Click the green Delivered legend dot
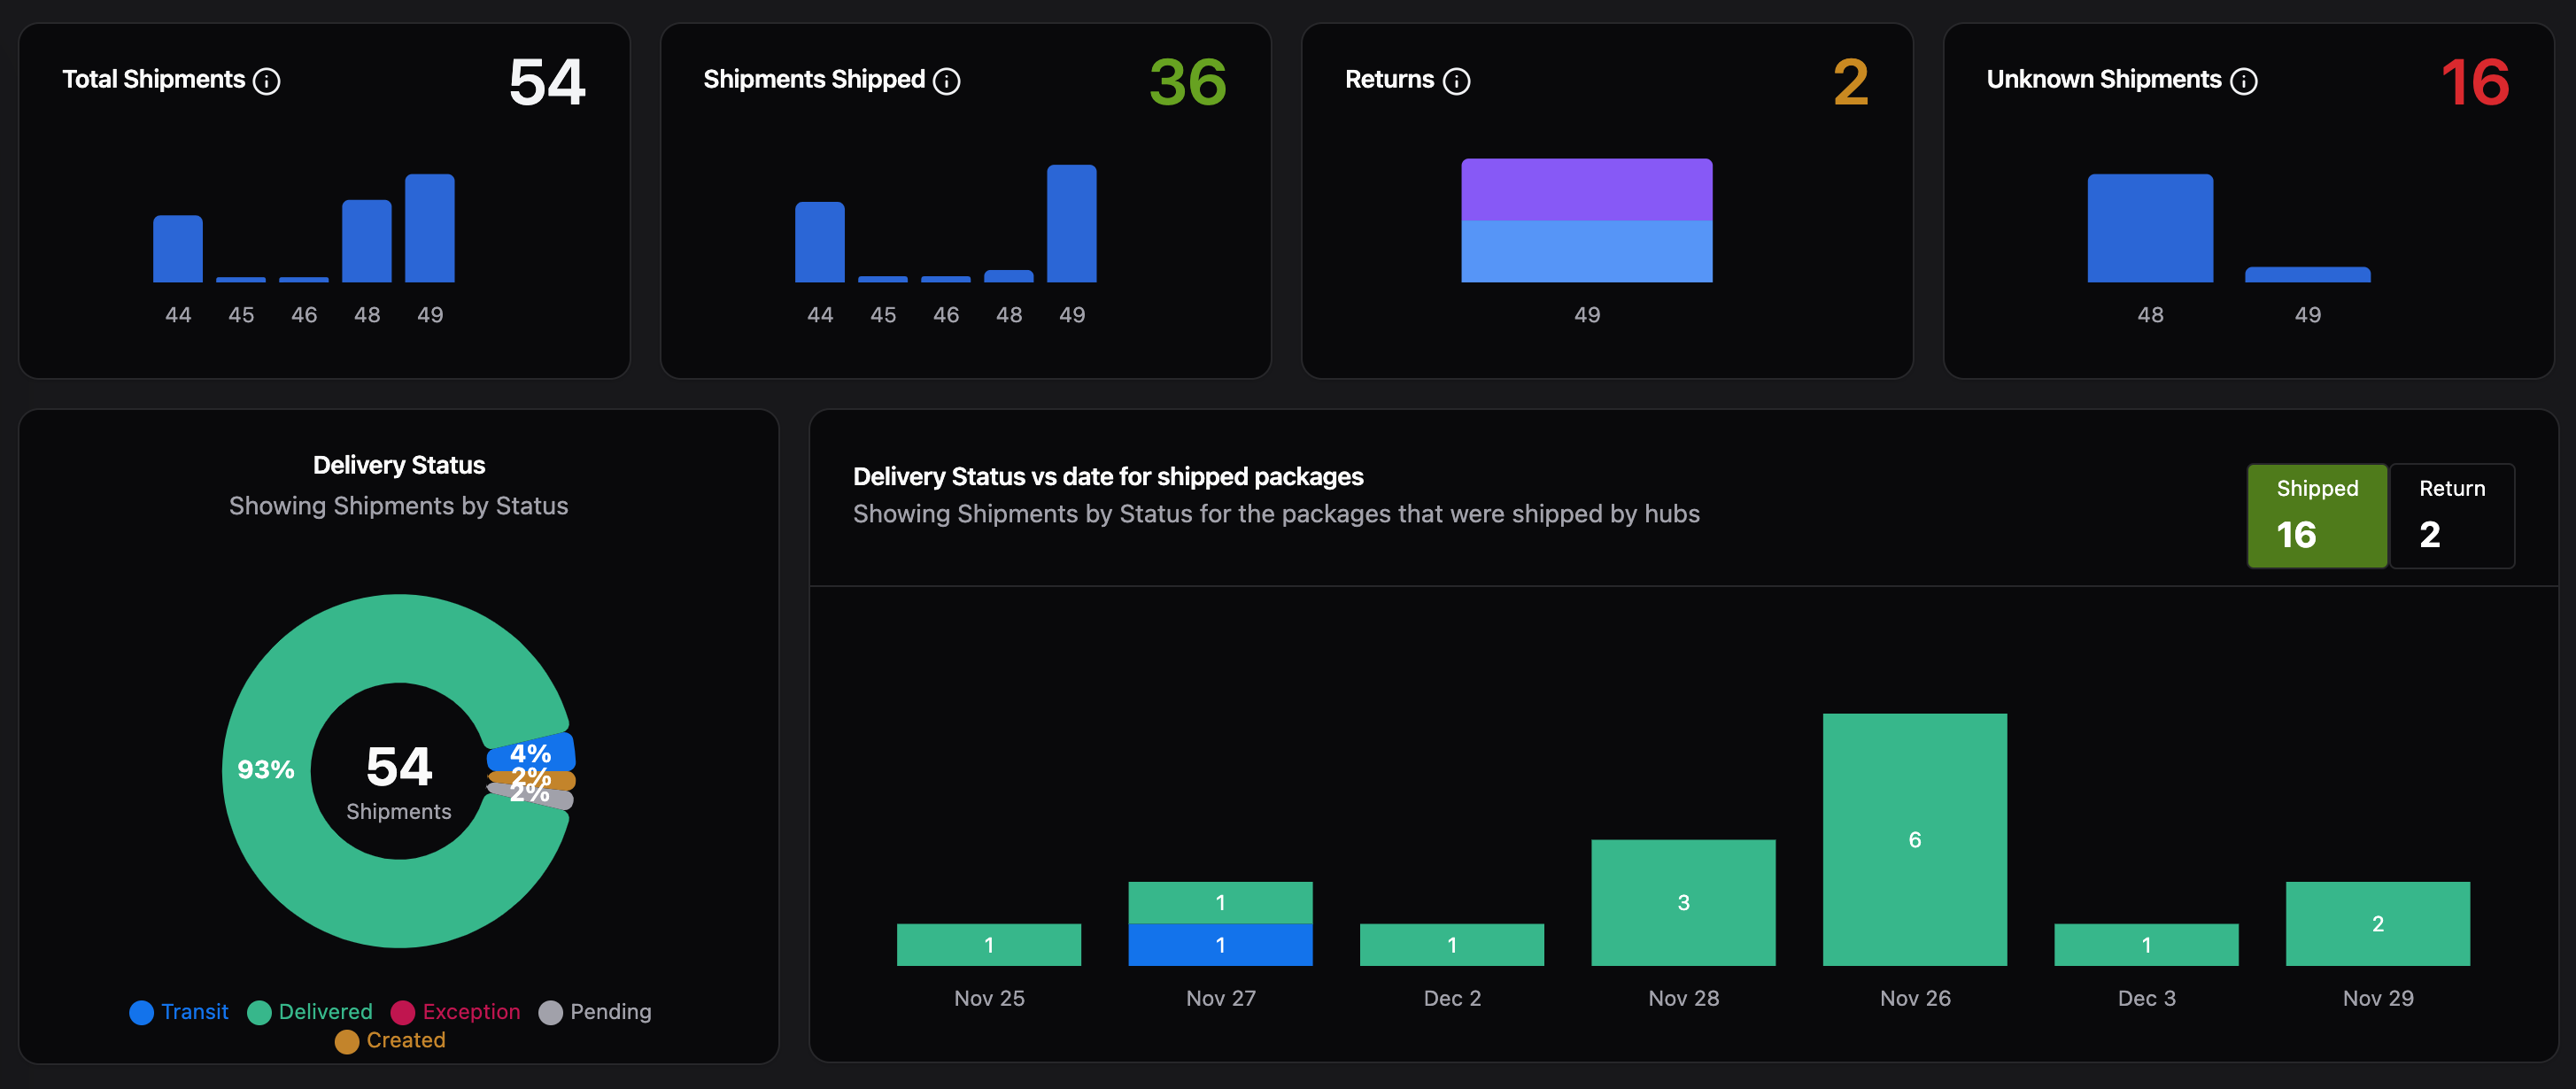Image resolution: width=2576 pixels, height=1089 pixels. 259,1012
